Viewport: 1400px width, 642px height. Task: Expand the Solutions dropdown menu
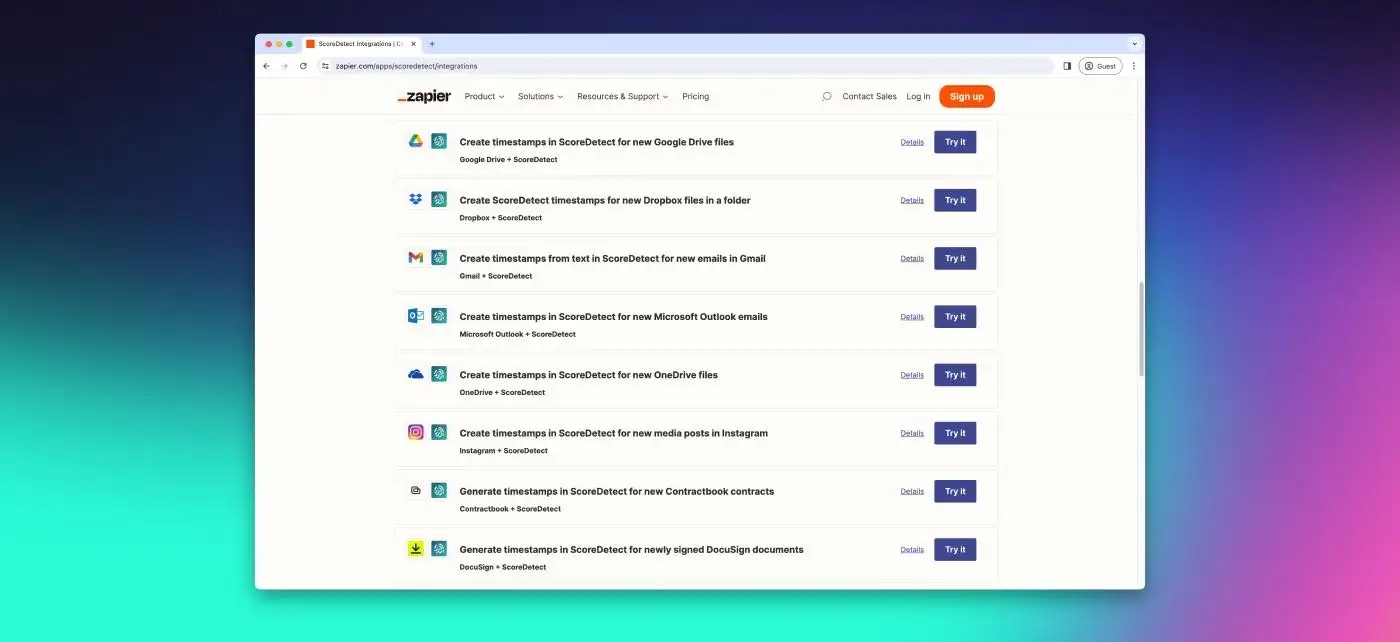[540, 97]
